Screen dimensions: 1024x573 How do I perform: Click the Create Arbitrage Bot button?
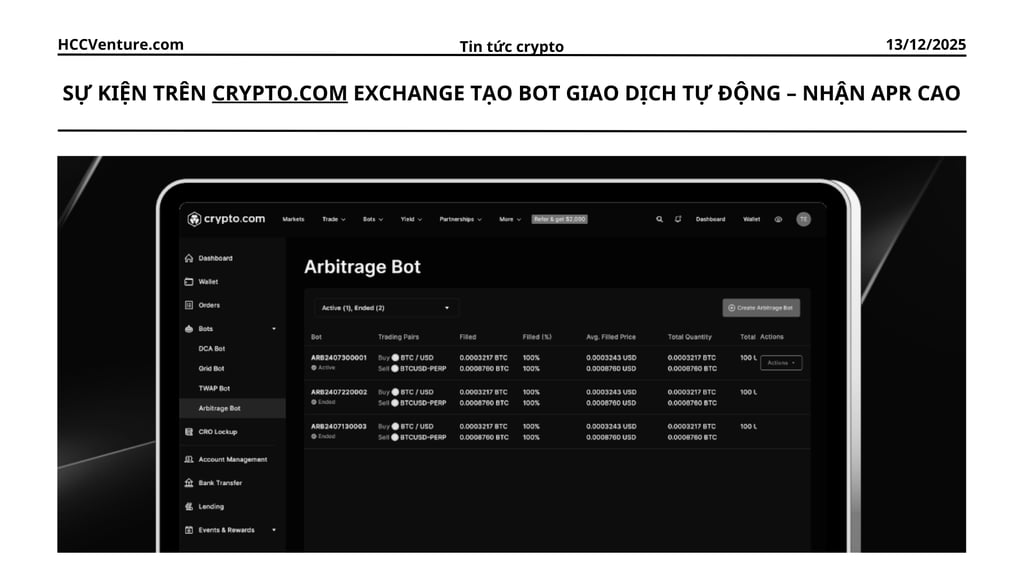pyautogui.click(x=761, y=308)
